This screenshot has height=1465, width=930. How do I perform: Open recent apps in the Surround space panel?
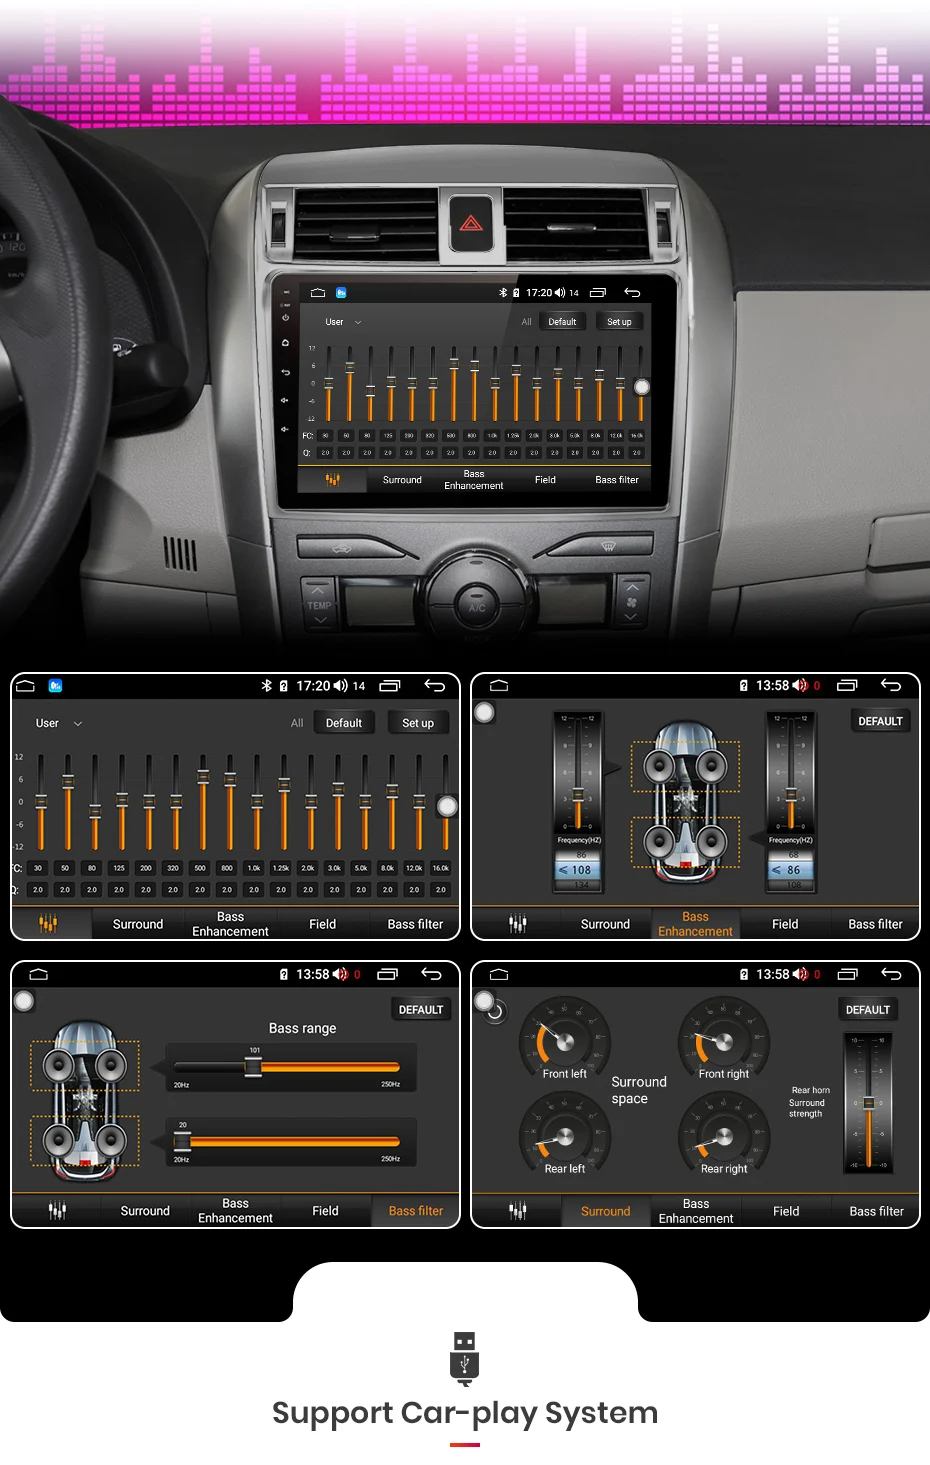(847, 974)
